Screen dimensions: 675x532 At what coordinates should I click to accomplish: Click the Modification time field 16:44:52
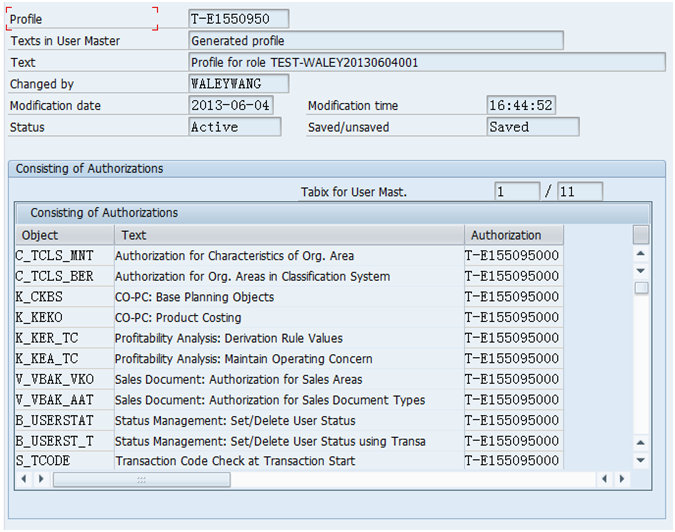[x=521, y=105]
